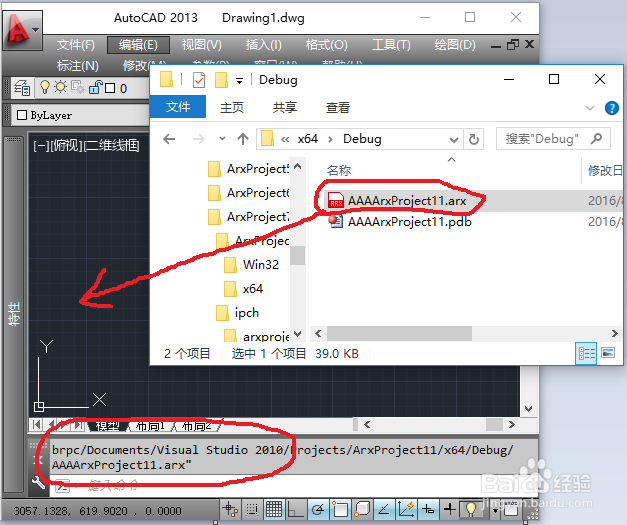This screenshot has height=525, width=627.
Task: Expand the address bar history dropdown
Action: (454, 140)
